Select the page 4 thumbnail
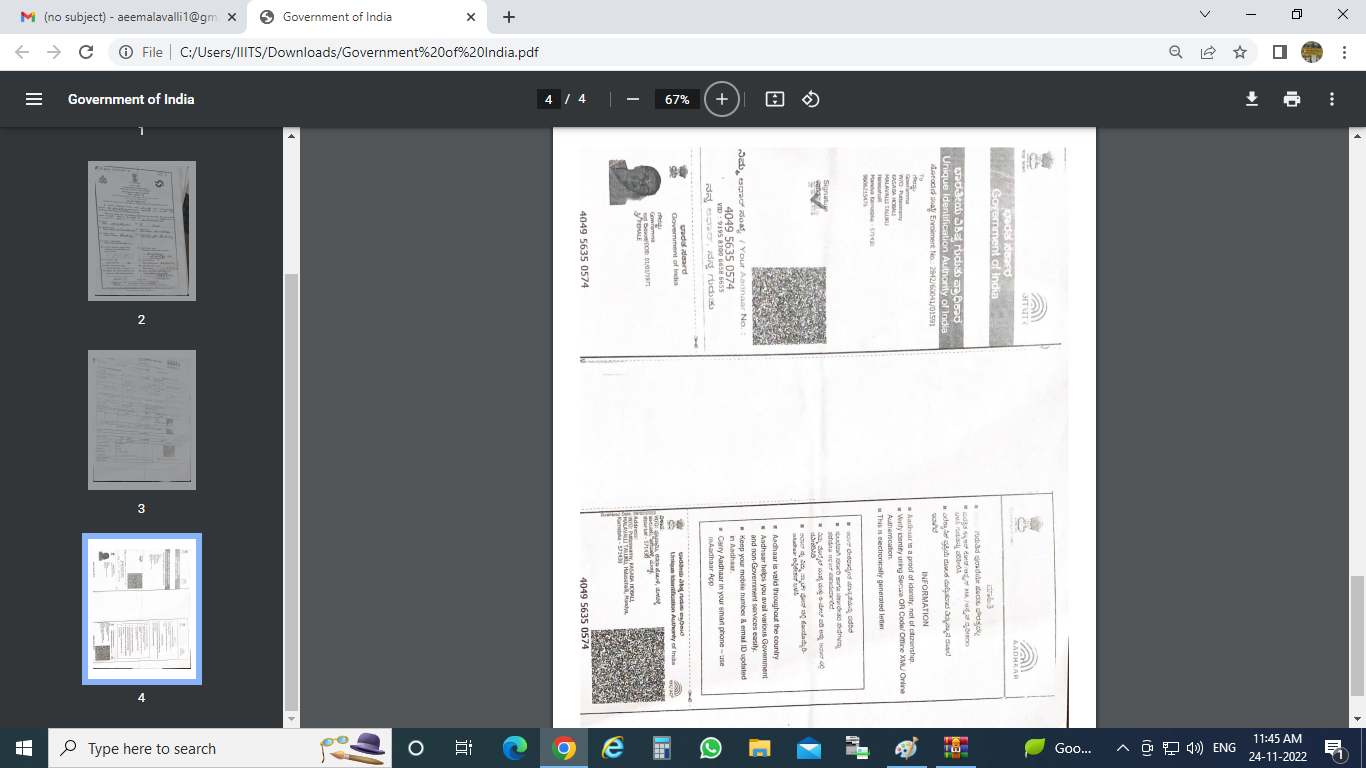The height and width of the screenshot is (768, 1366). [x=141, y=609]
